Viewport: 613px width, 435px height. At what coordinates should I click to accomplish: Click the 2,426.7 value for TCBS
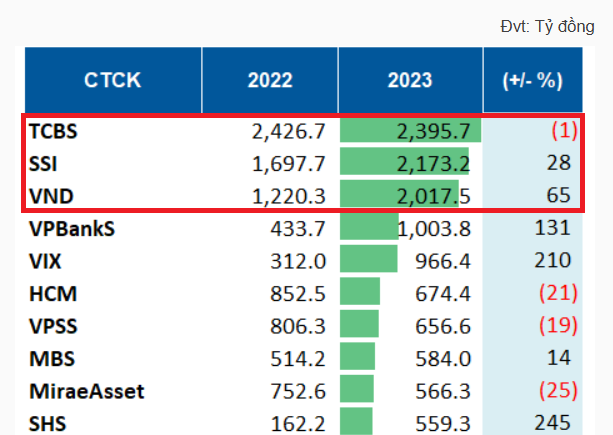click(289, 131)
